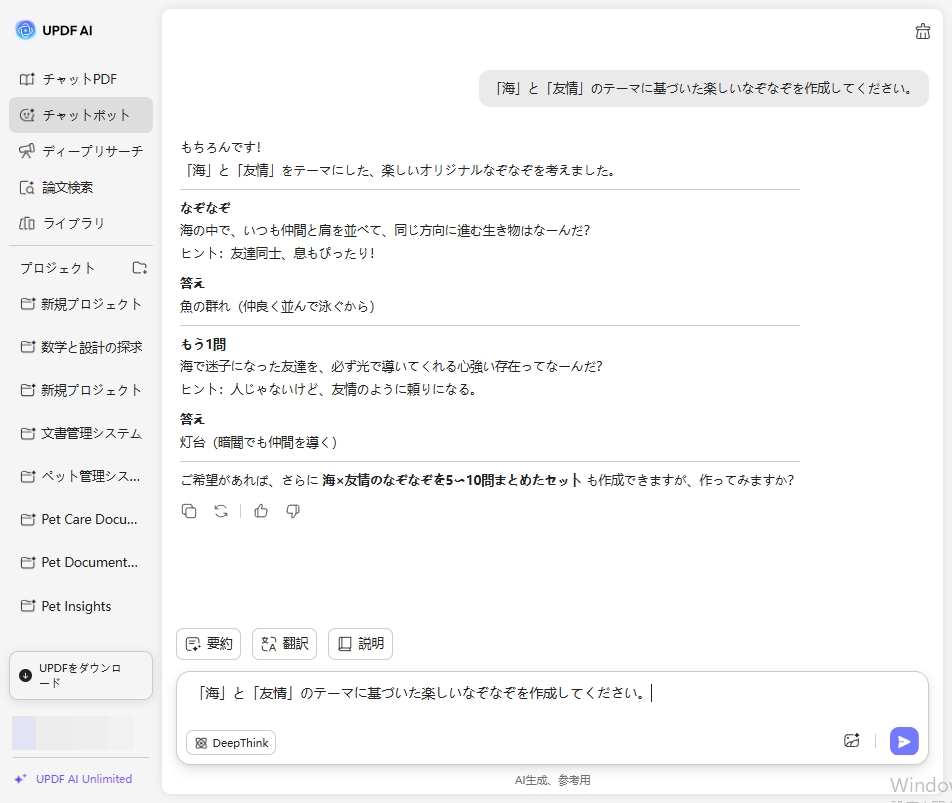Go to ライブラリ in the sidebar
This screenshot has width=952, height=803.
pos(81,223)
